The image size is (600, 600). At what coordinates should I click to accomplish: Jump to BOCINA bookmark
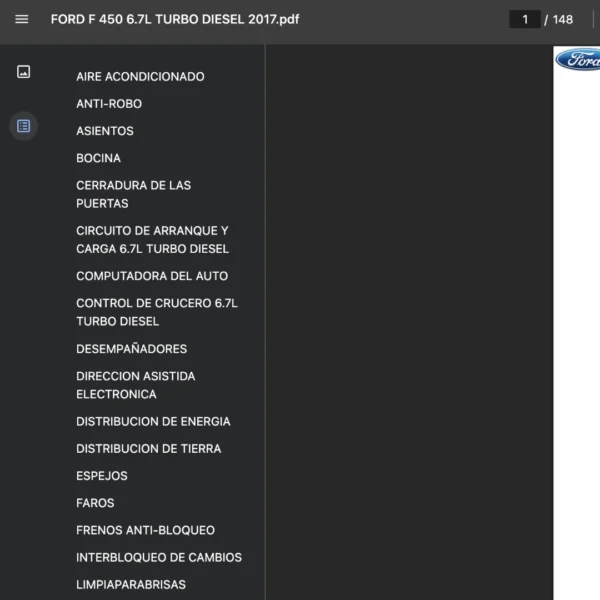click(x=98, y=158)
